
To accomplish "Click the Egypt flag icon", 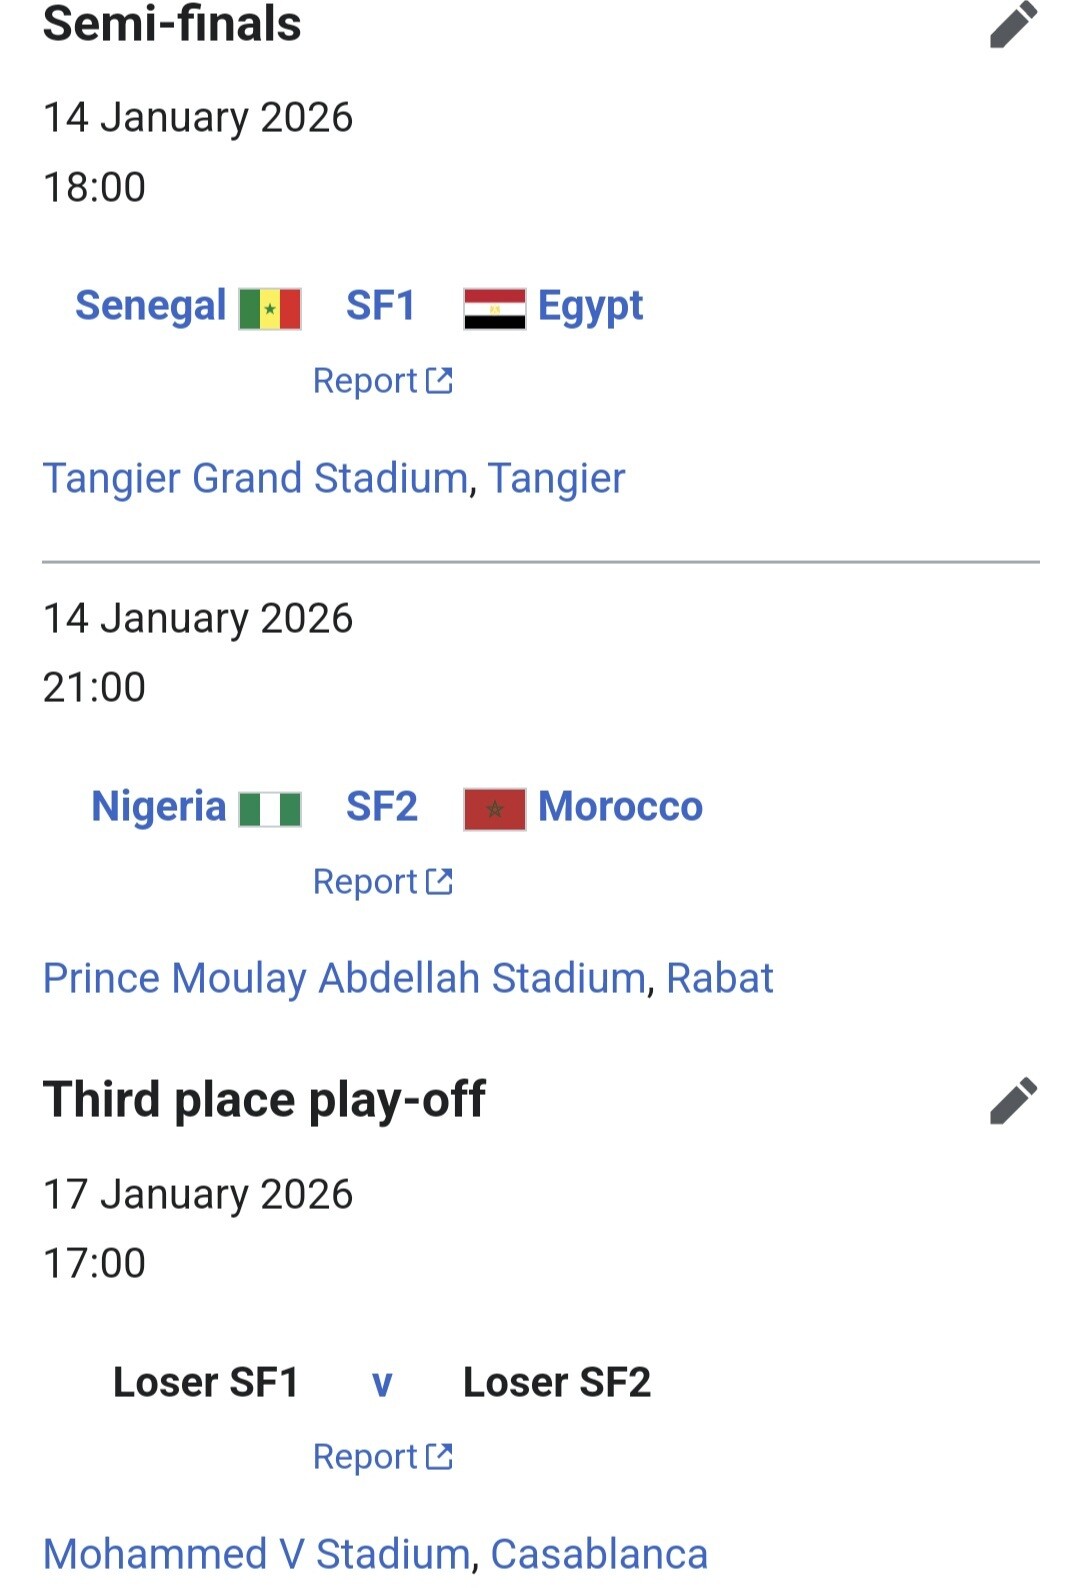I will (494, 309).
